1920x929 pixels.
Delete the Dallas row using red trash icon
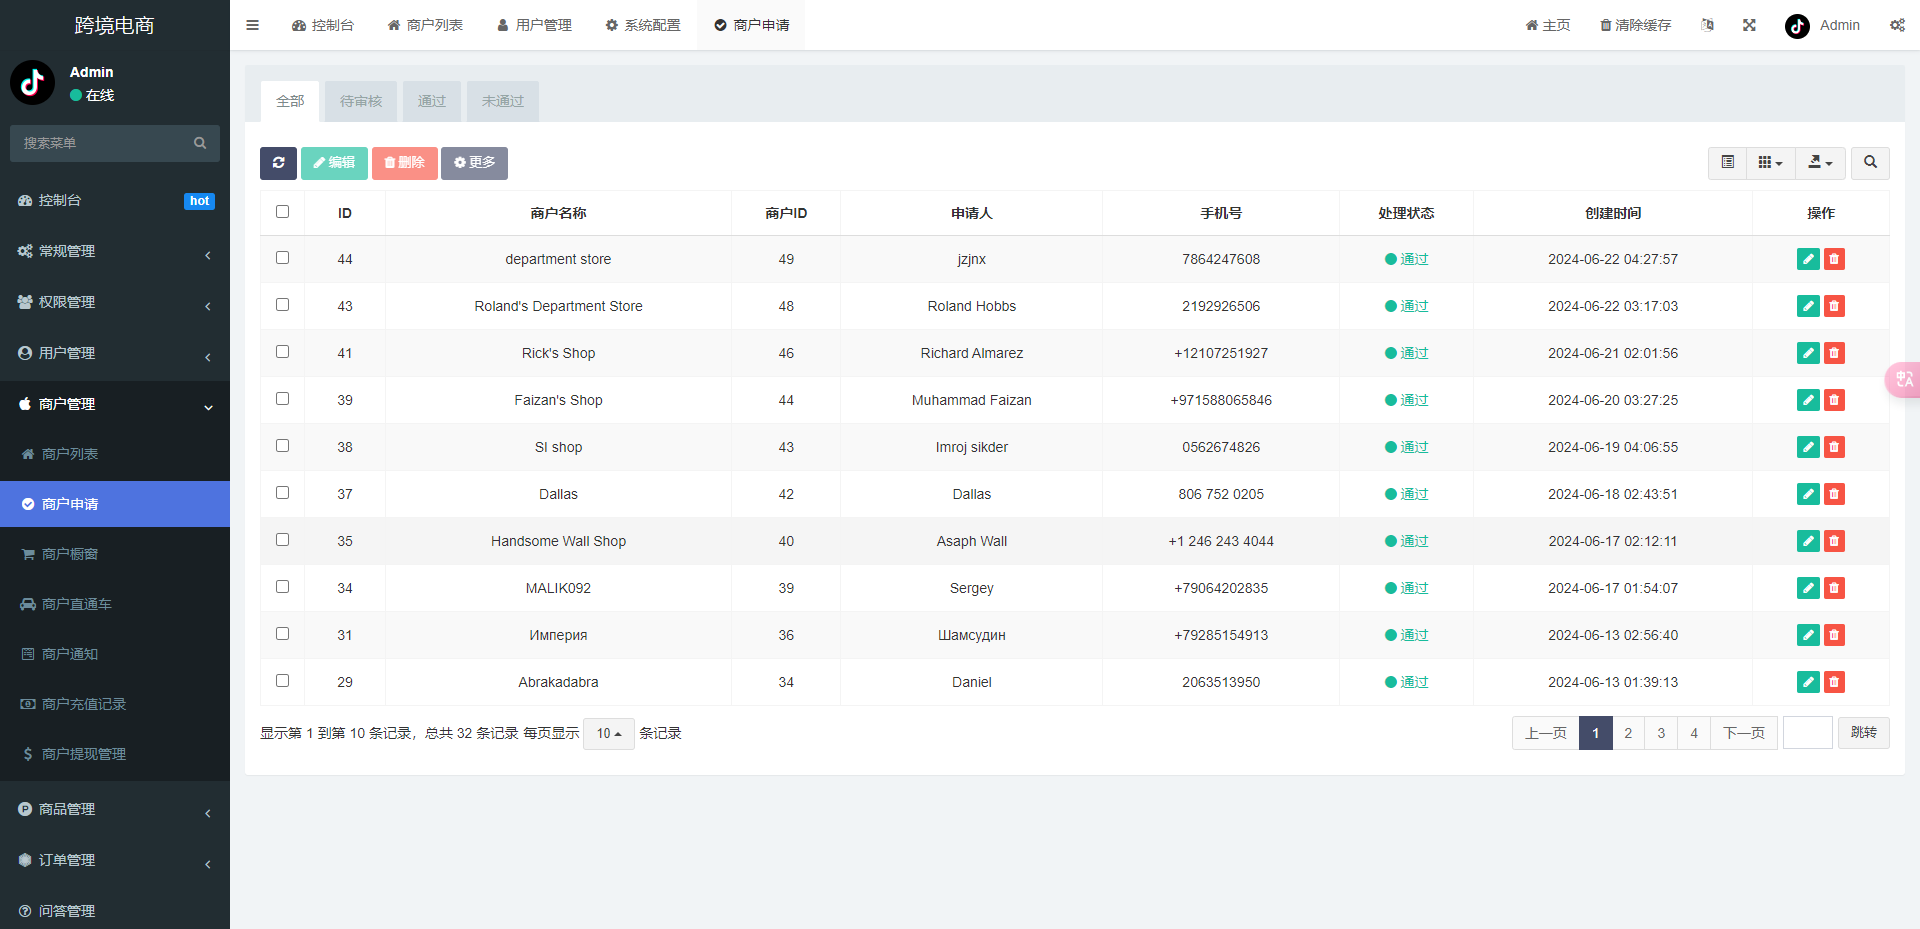point(1834,494)
